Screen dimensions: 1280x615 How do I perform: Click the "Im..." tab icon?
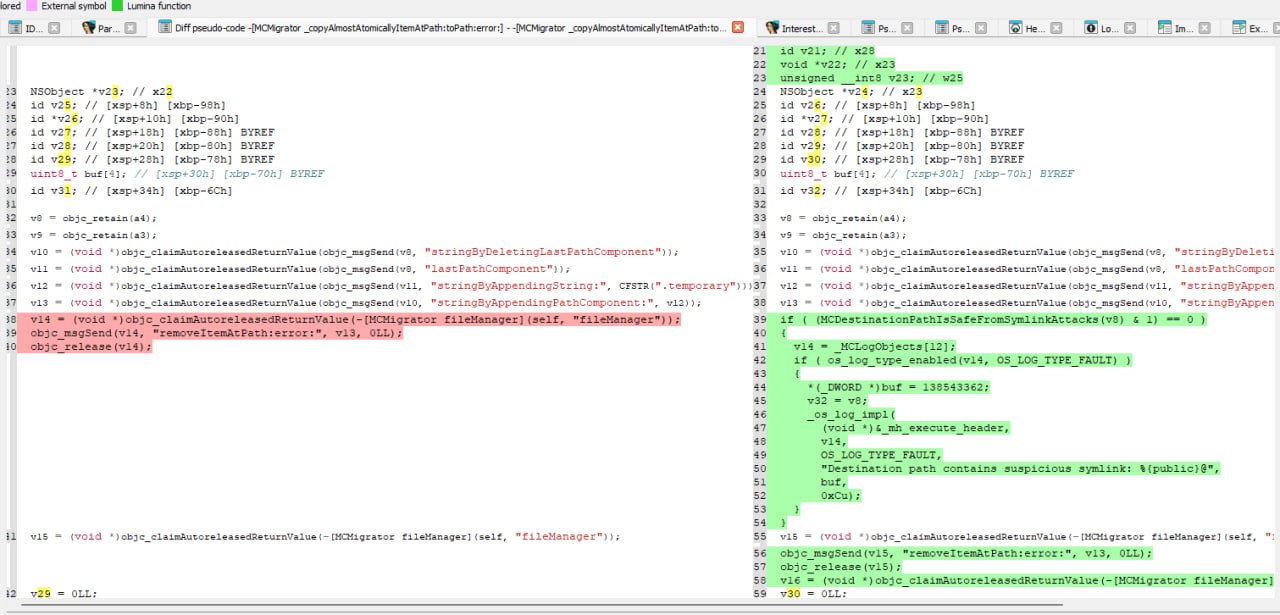coord(1165,28)
